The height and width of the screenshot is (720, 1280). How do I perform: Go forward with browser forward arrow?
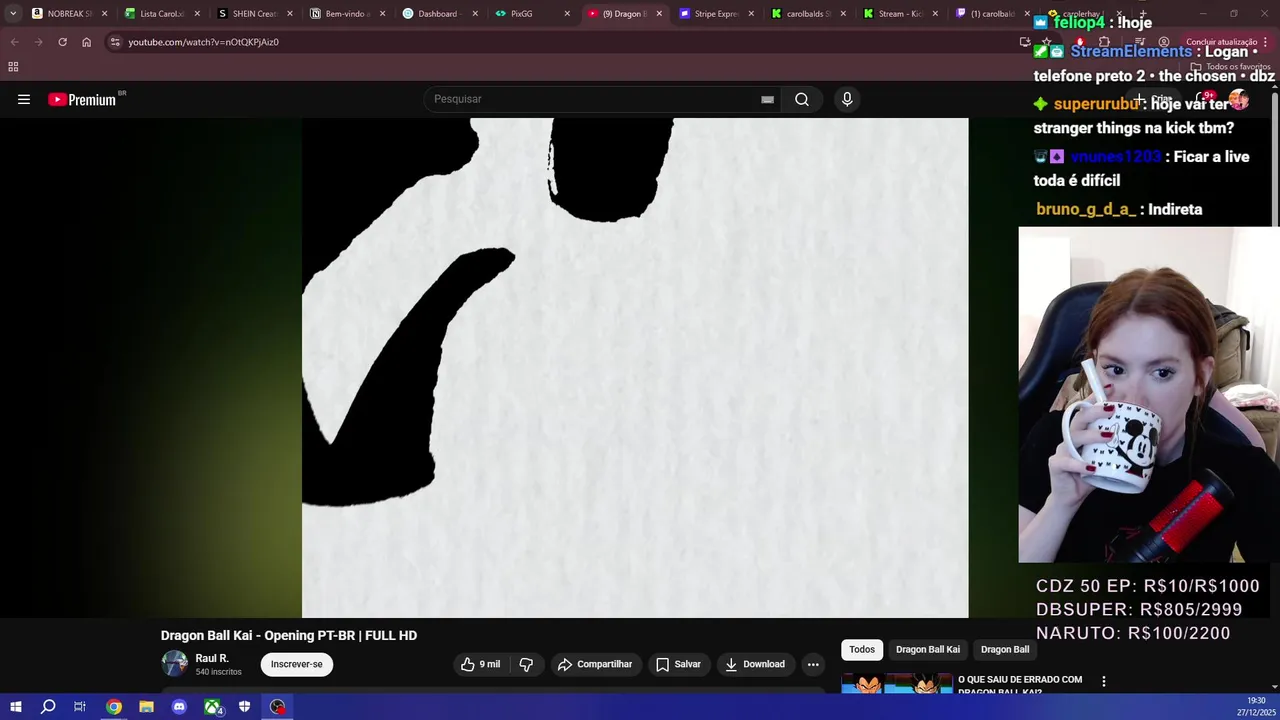(x=38, y=42)
